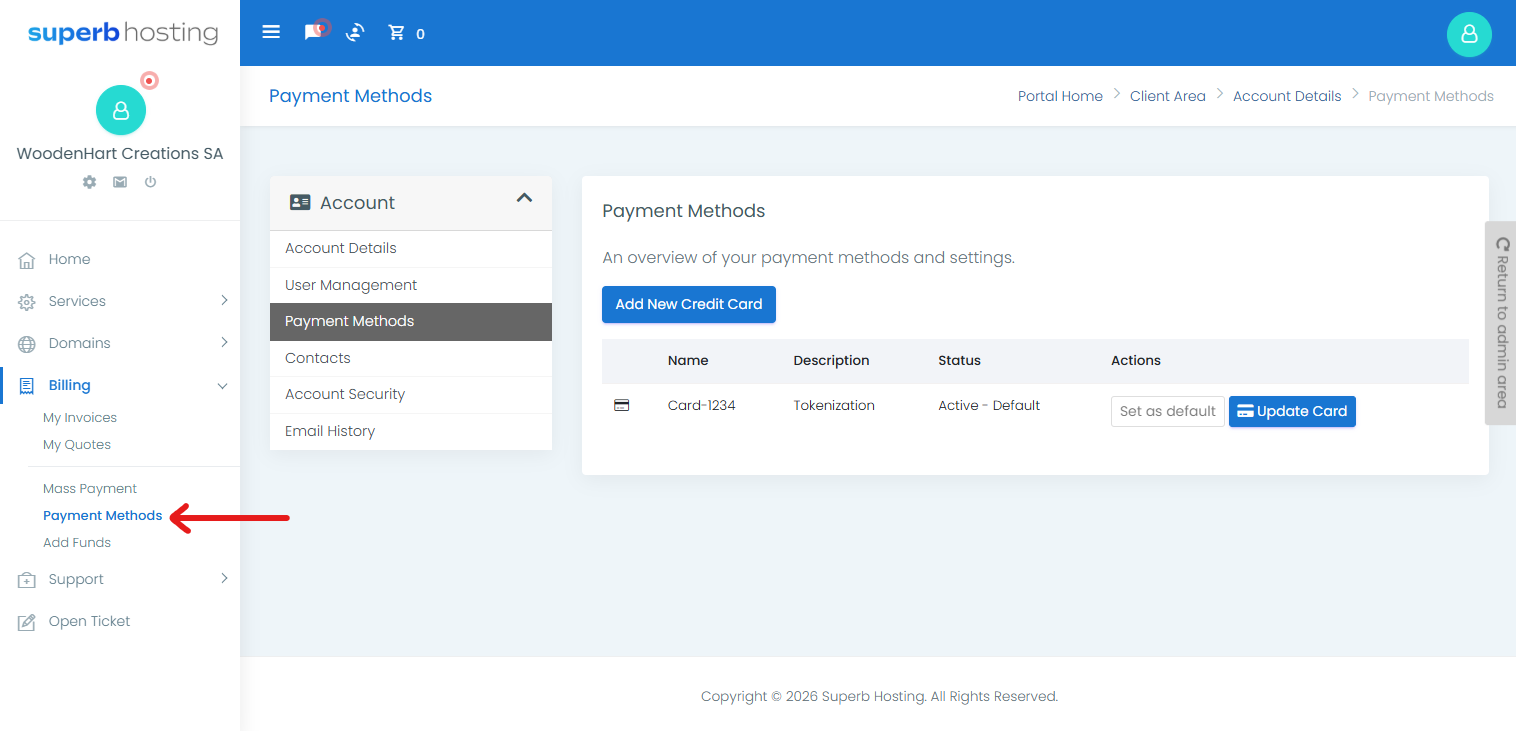Screen dimensions: 1516x731
Task: Click the Actions column header
Action: 1136,360
